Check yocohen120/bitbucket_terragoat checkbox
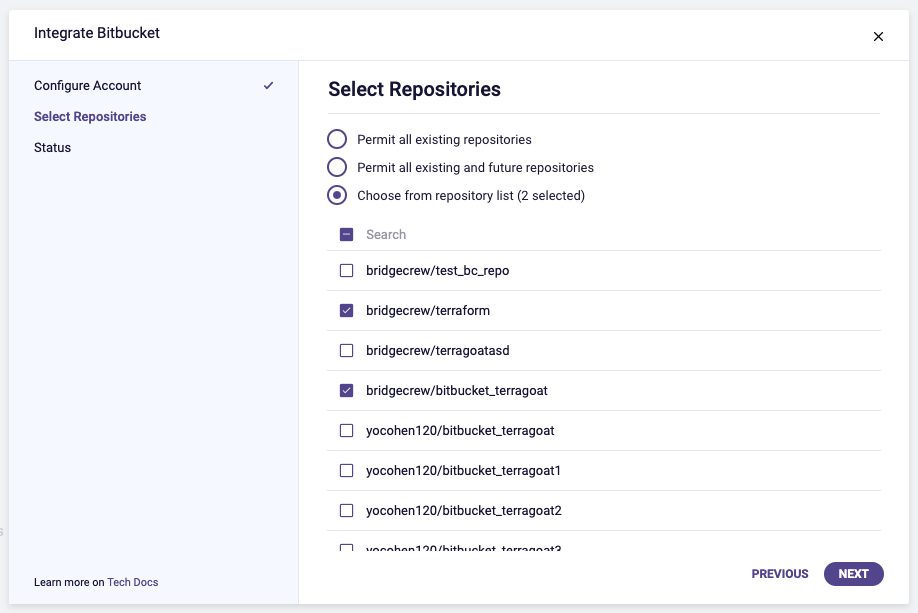The image size is (918, 613). click(x=347, y=431)
